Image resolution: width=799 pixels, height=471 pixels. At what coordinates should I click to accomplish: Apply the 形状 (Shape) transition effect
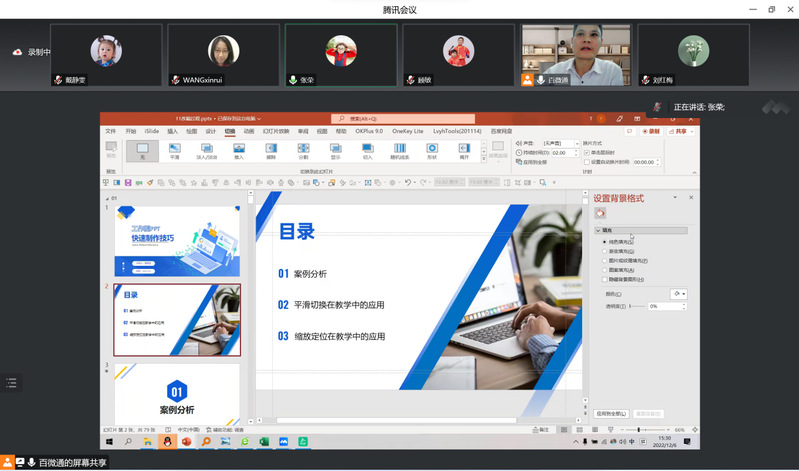coord(432,150)
